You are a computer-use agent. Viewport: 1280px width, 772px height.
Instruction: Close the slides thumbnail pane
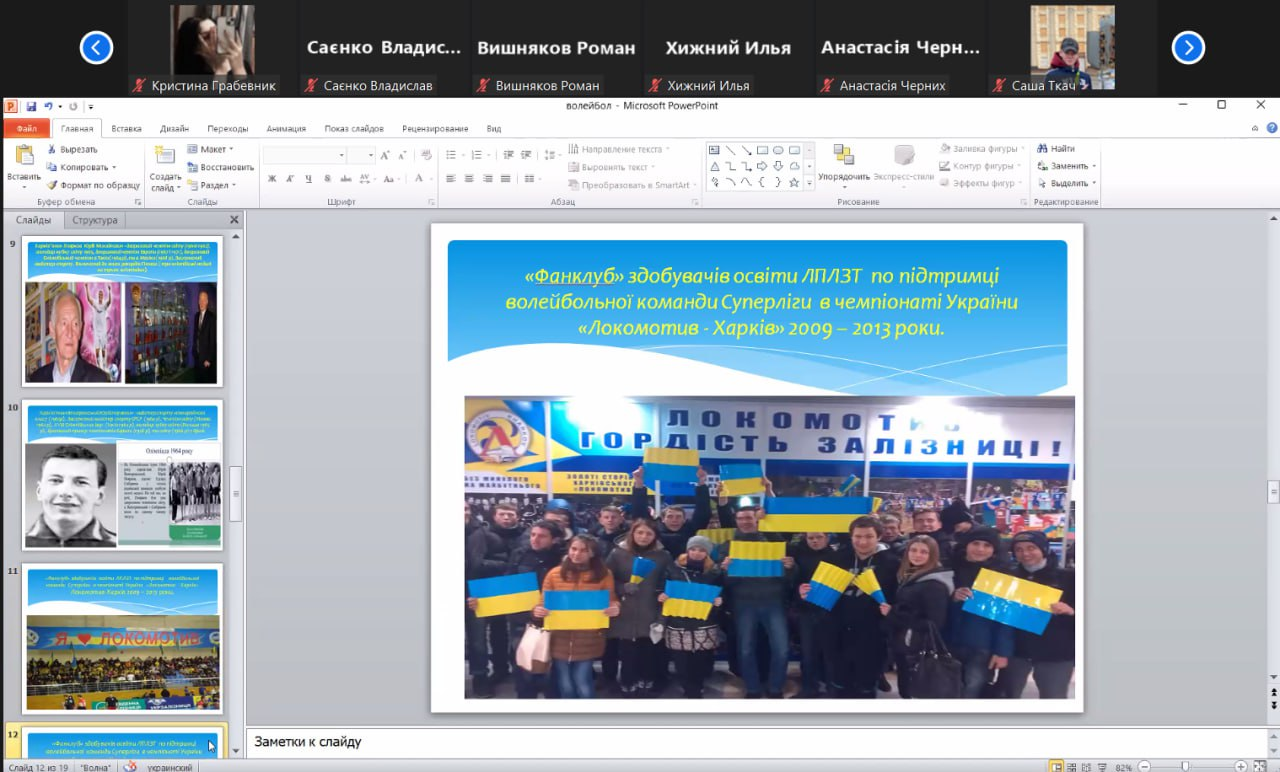pyautogui.click(x=235, y=220)
